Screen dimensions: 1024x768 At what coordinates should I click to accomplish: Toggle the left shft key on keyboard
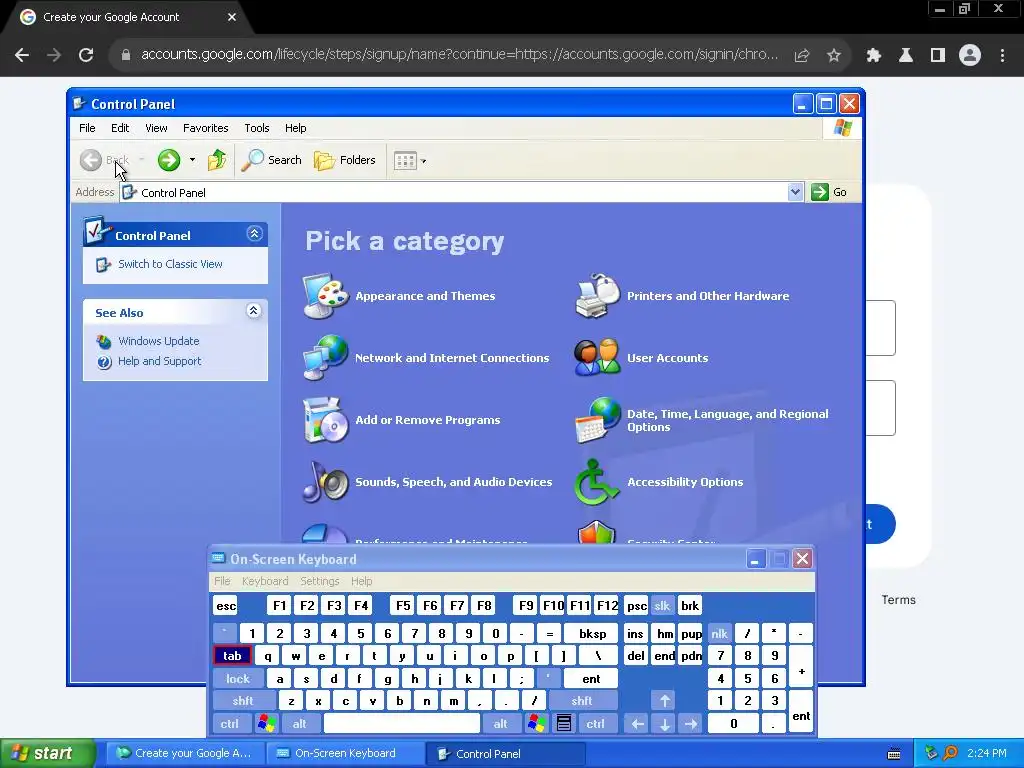click(x=243, y=701)
